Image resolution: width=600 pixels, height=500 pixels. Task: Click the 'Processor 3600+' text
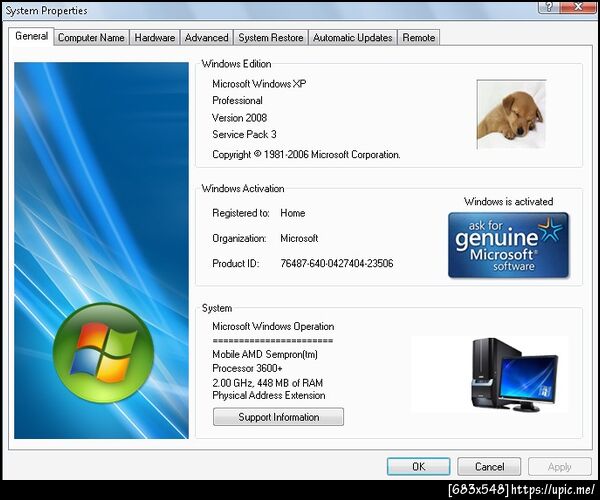[247, 368]
